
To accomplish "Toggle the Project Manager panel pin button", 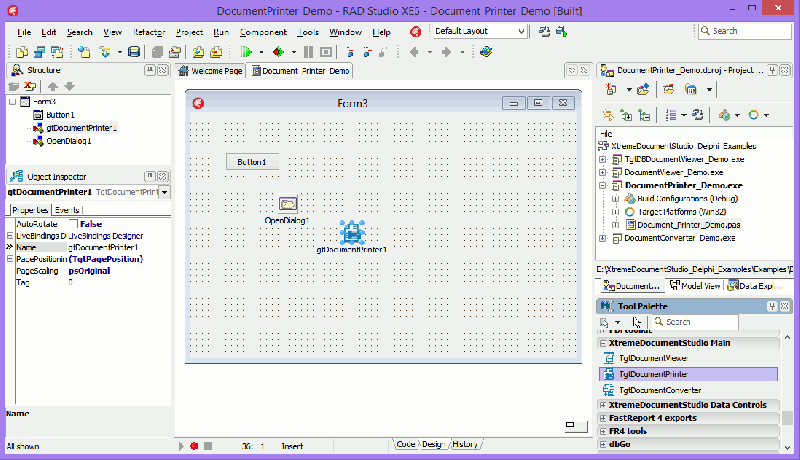I will click(772, 70).
